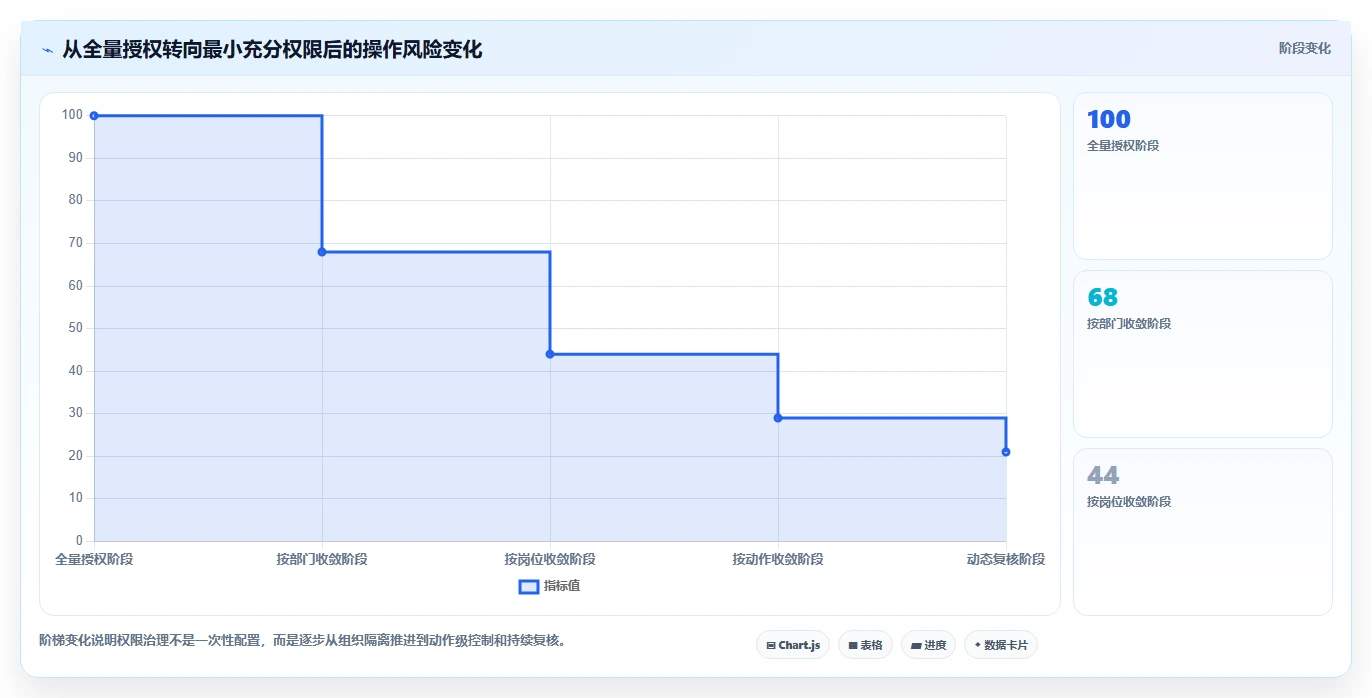The height and width of the screenshot is (698, 1372).
Task: Select the data point valued 68
Action: click(322, 252)
